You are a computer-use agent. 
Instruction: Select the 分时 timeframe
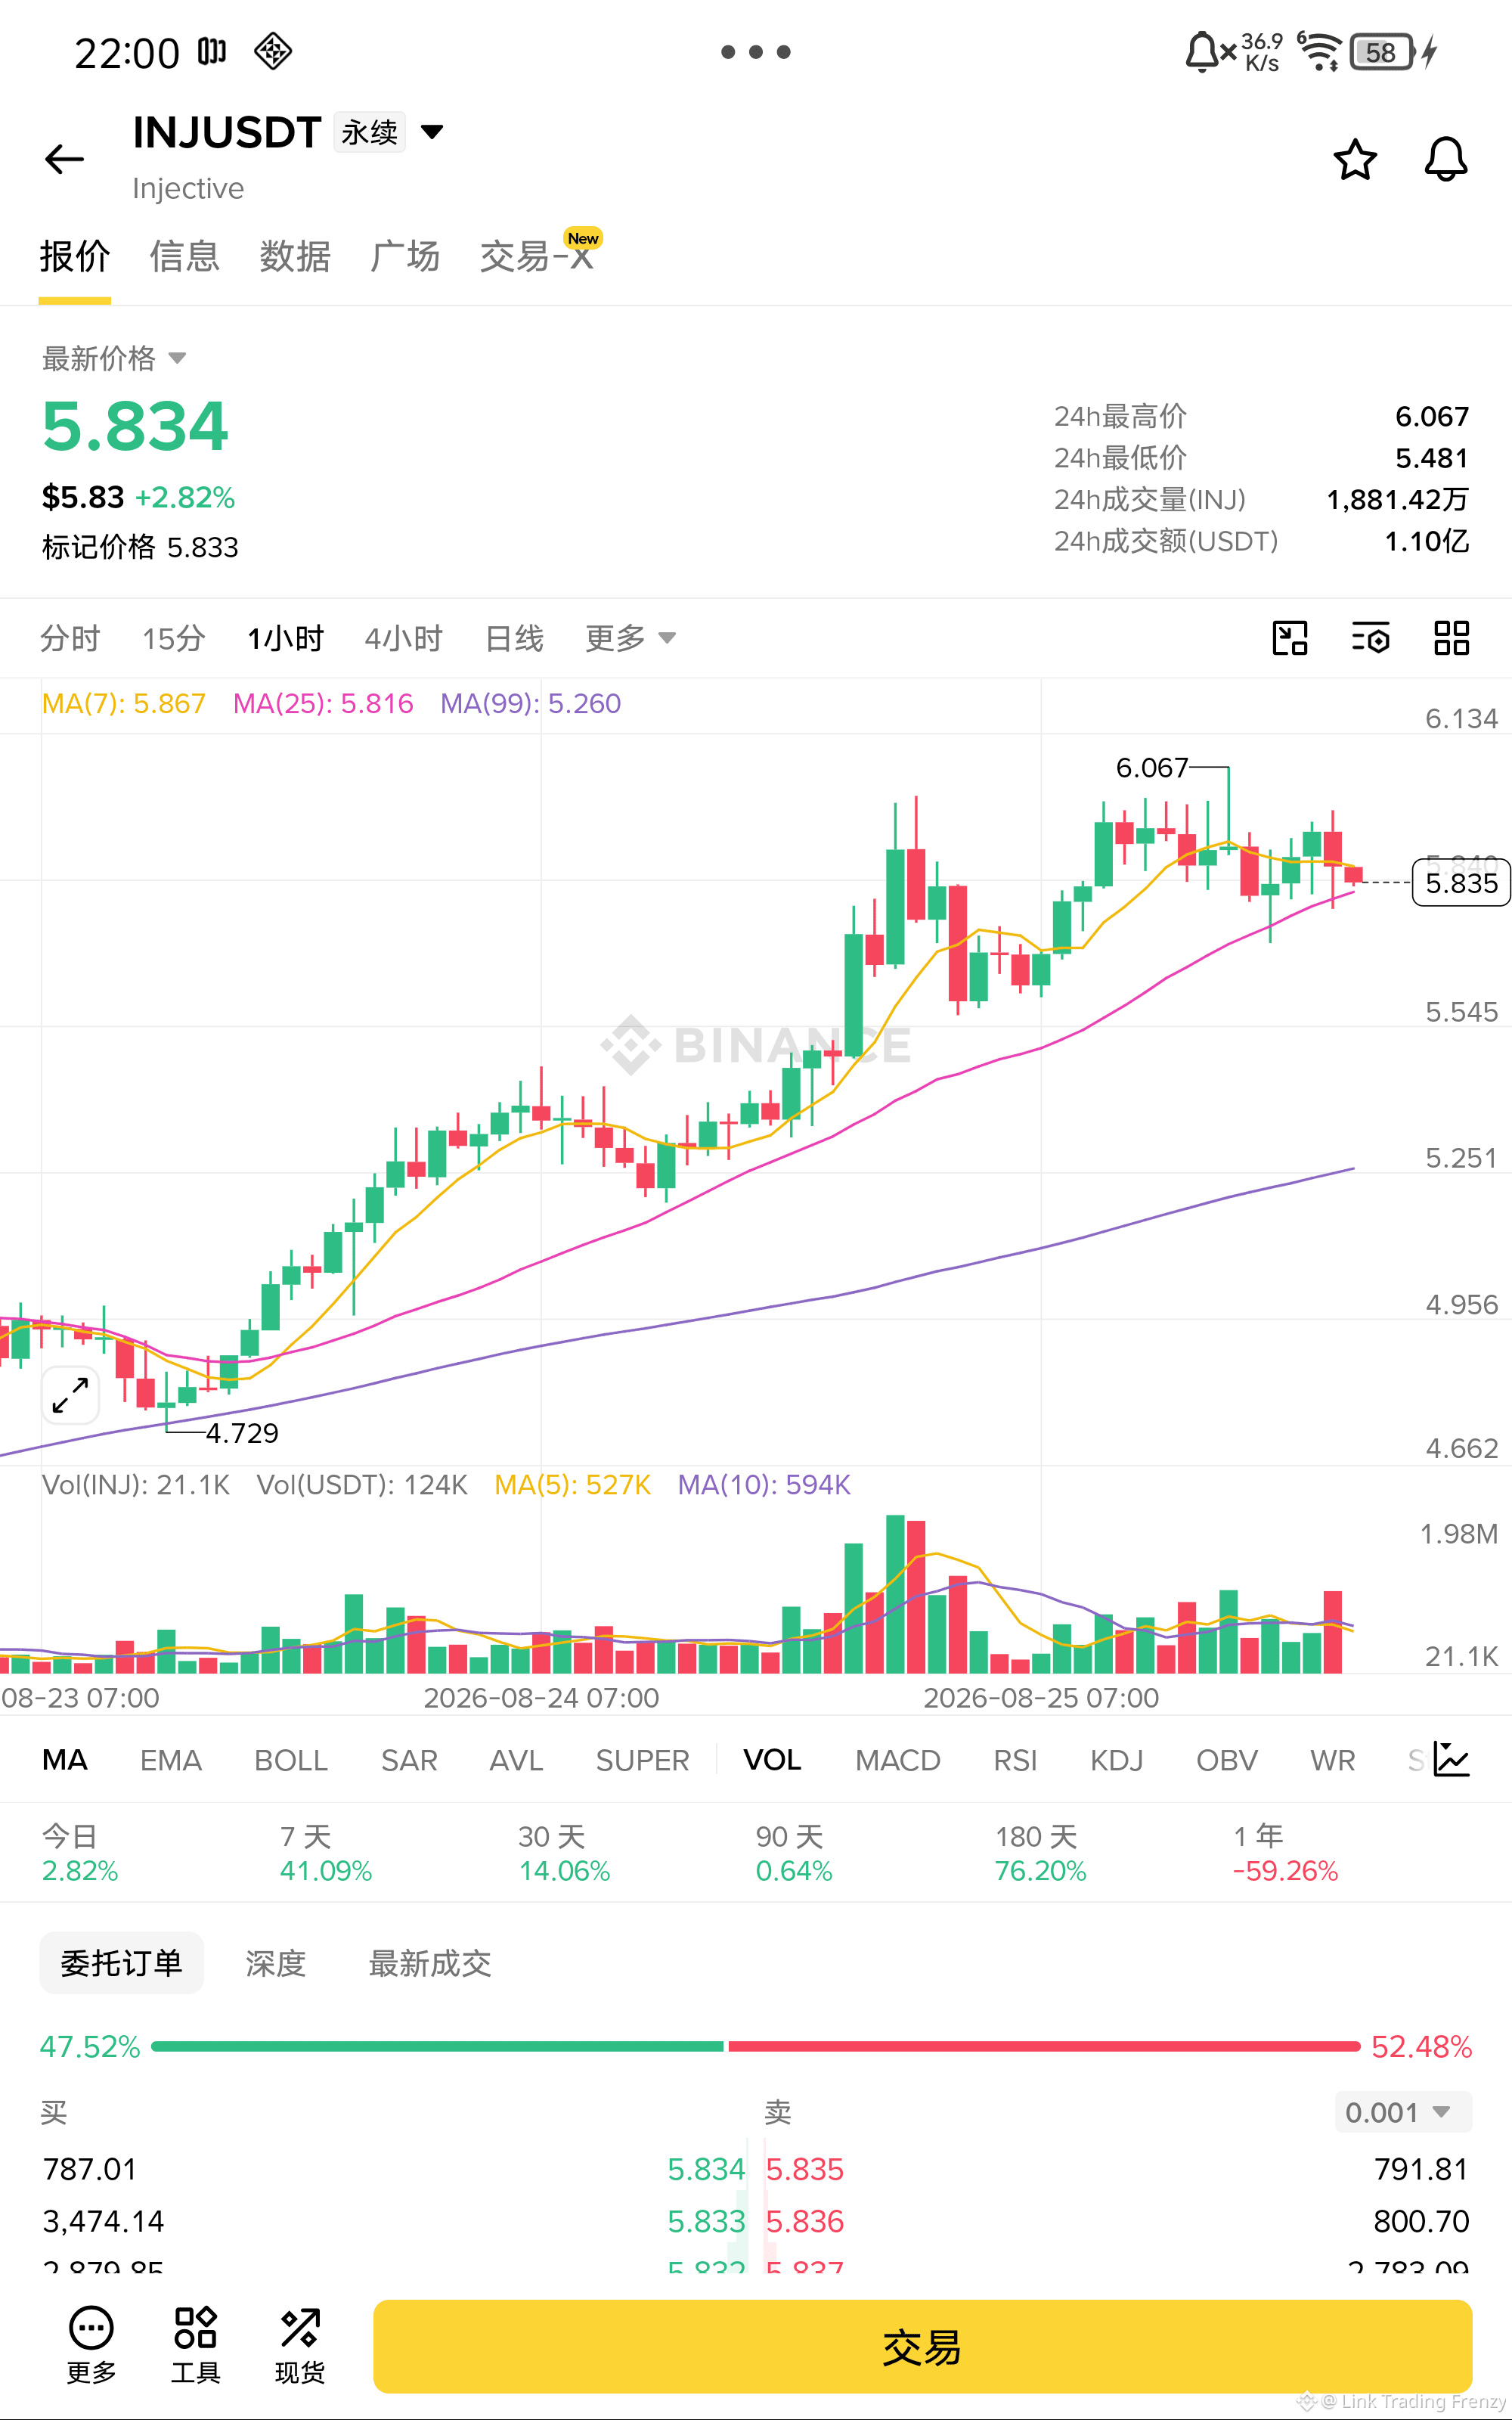point(70,638)
